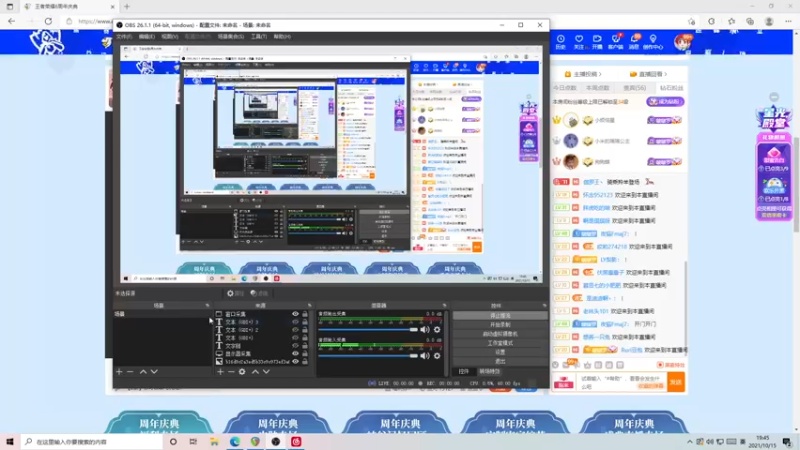Switch to the 控件 controls tab
The width and height of the screenshot is (800, 450).
point(463,372)
